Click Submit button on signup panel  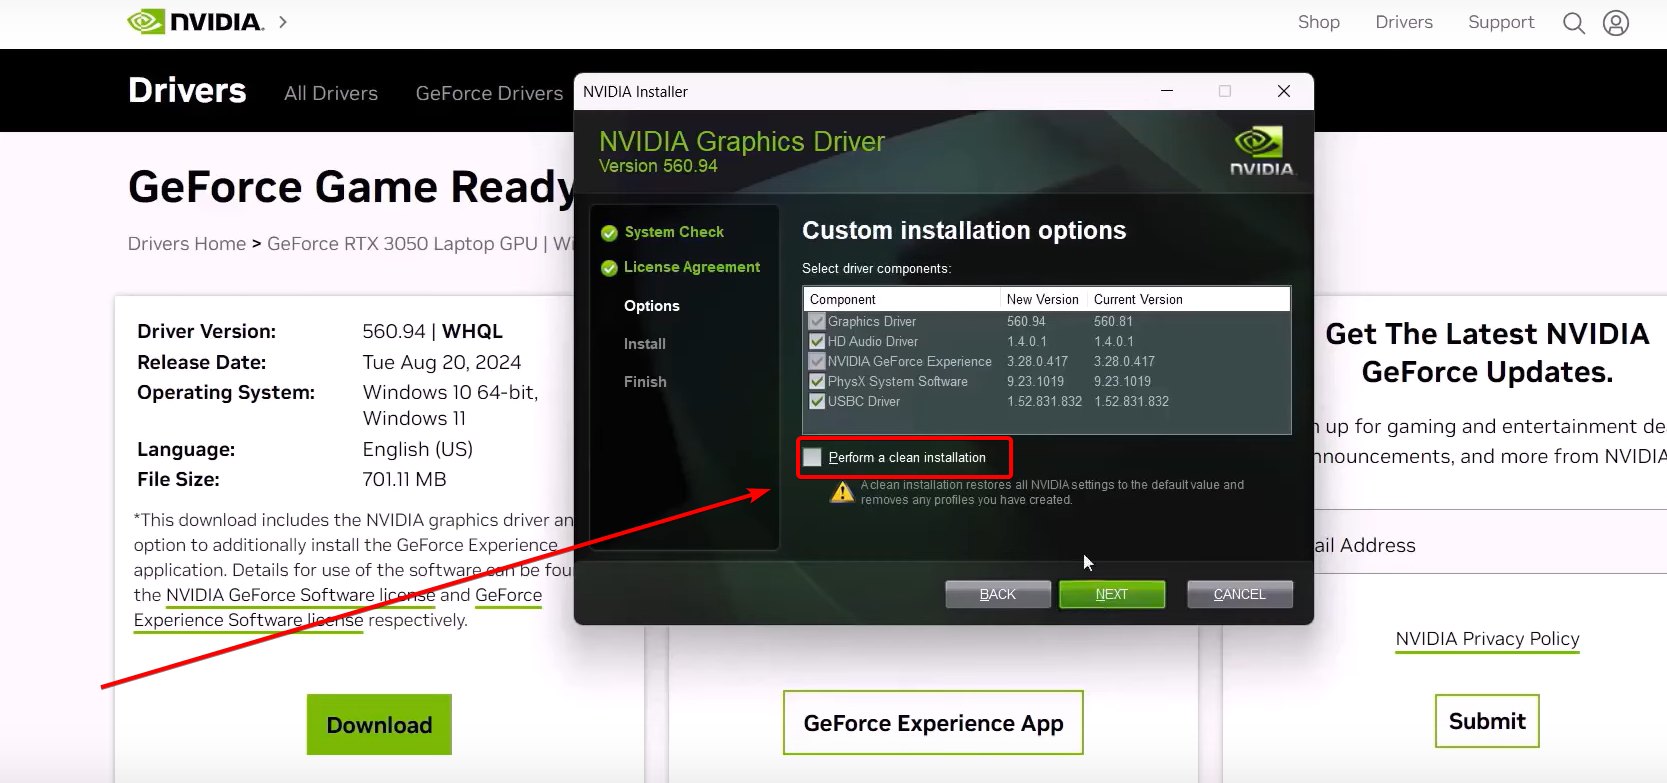(x=1487, y=721)
